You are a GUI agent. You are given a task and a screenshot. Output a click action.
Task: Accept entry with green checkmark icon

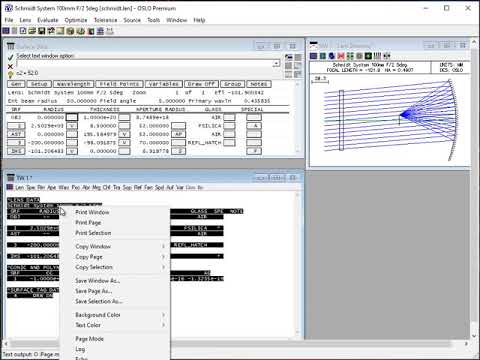click(x=10, y=57)
